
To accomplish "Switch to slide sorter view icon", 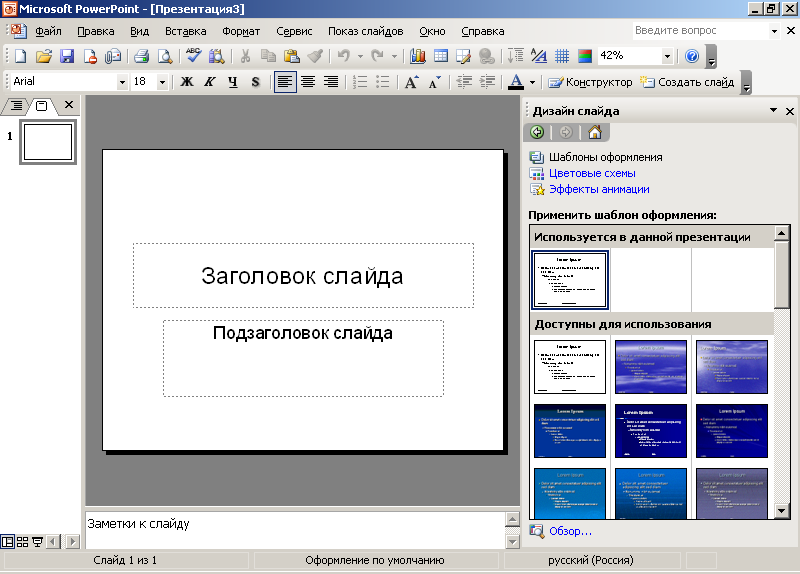I will pos(22,542).
